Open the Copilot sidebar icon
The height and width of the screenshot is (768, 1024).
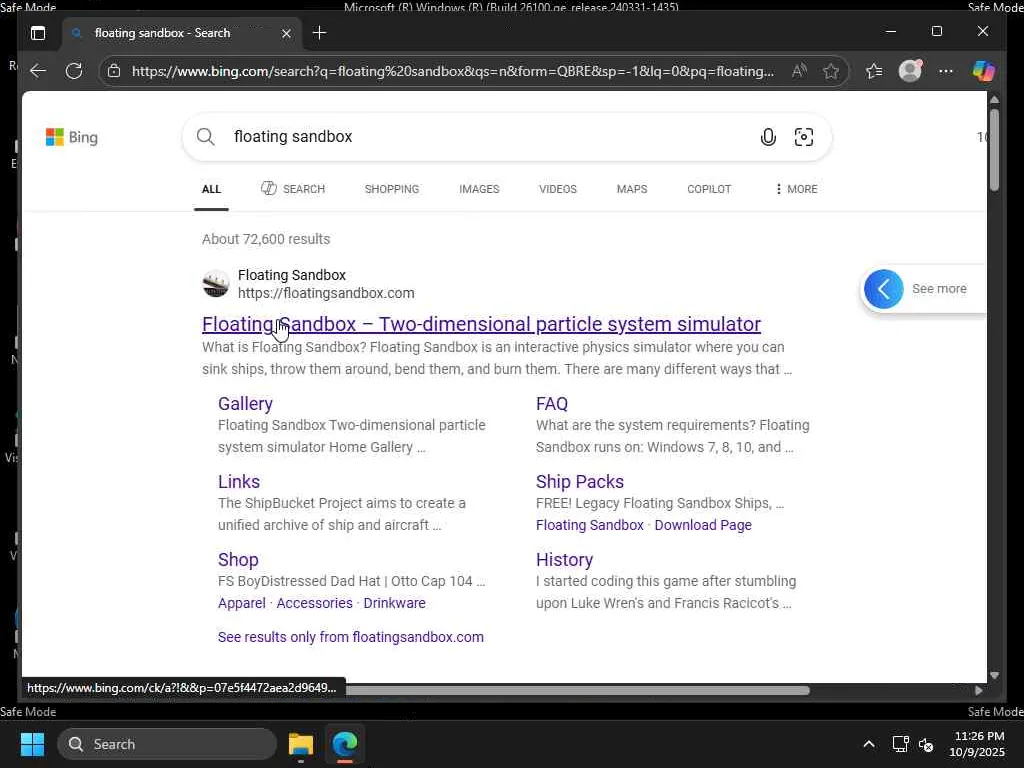click(x=984, y=71)
